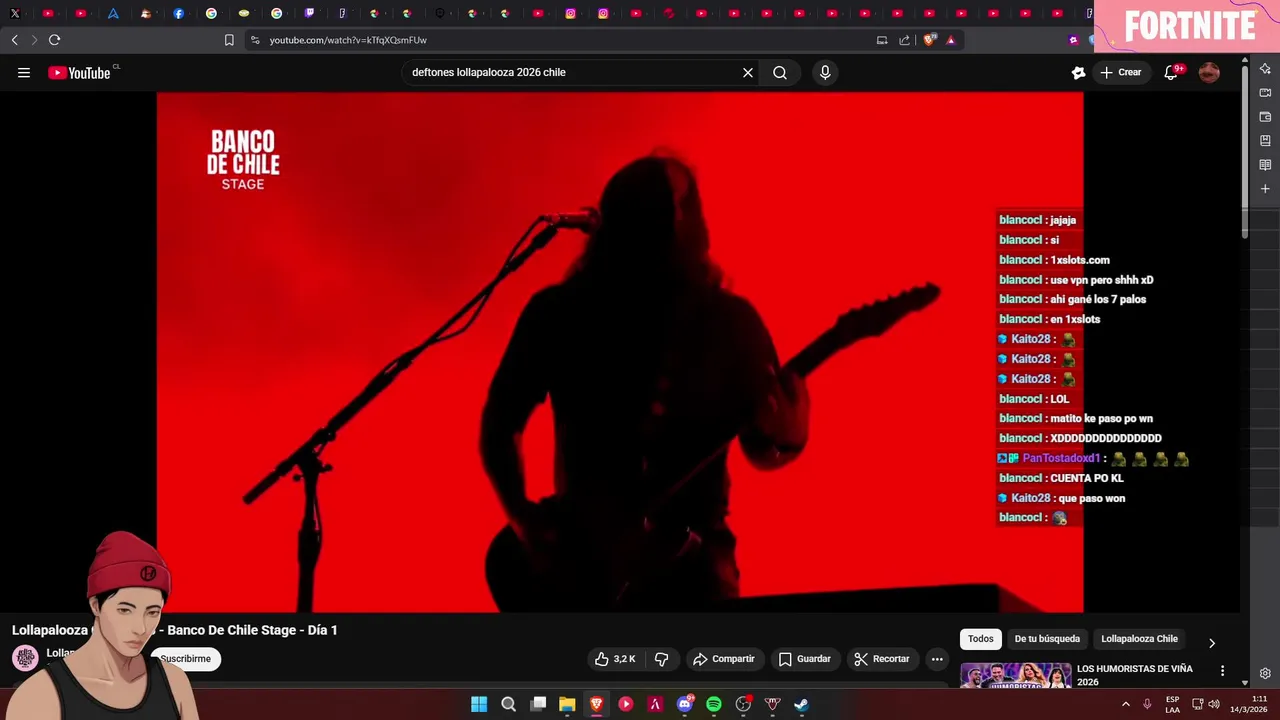This screenshot has width=1280, height=720.
Task: Open the YouTube account avatar menu
Action: pos(1209,72)
